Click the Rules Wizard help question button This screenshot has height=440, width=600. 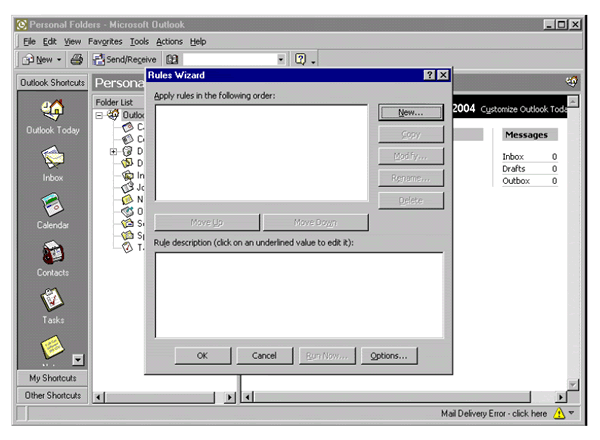(430, 75)
